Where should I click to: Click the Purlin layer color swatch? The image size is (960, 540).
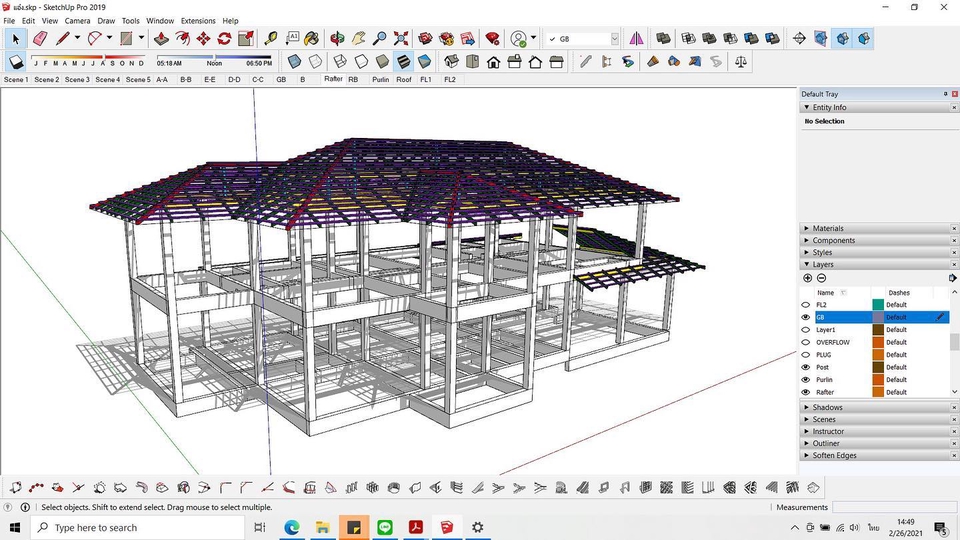[x=878, y=380]
